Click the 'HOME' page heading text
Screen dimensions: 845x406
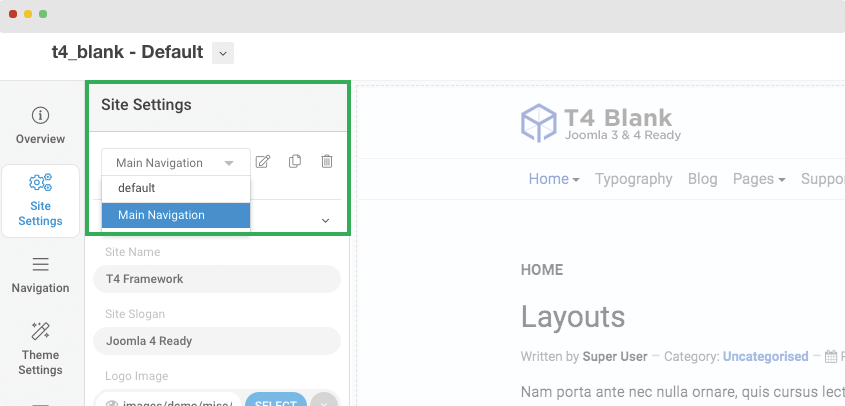point(542,270)
